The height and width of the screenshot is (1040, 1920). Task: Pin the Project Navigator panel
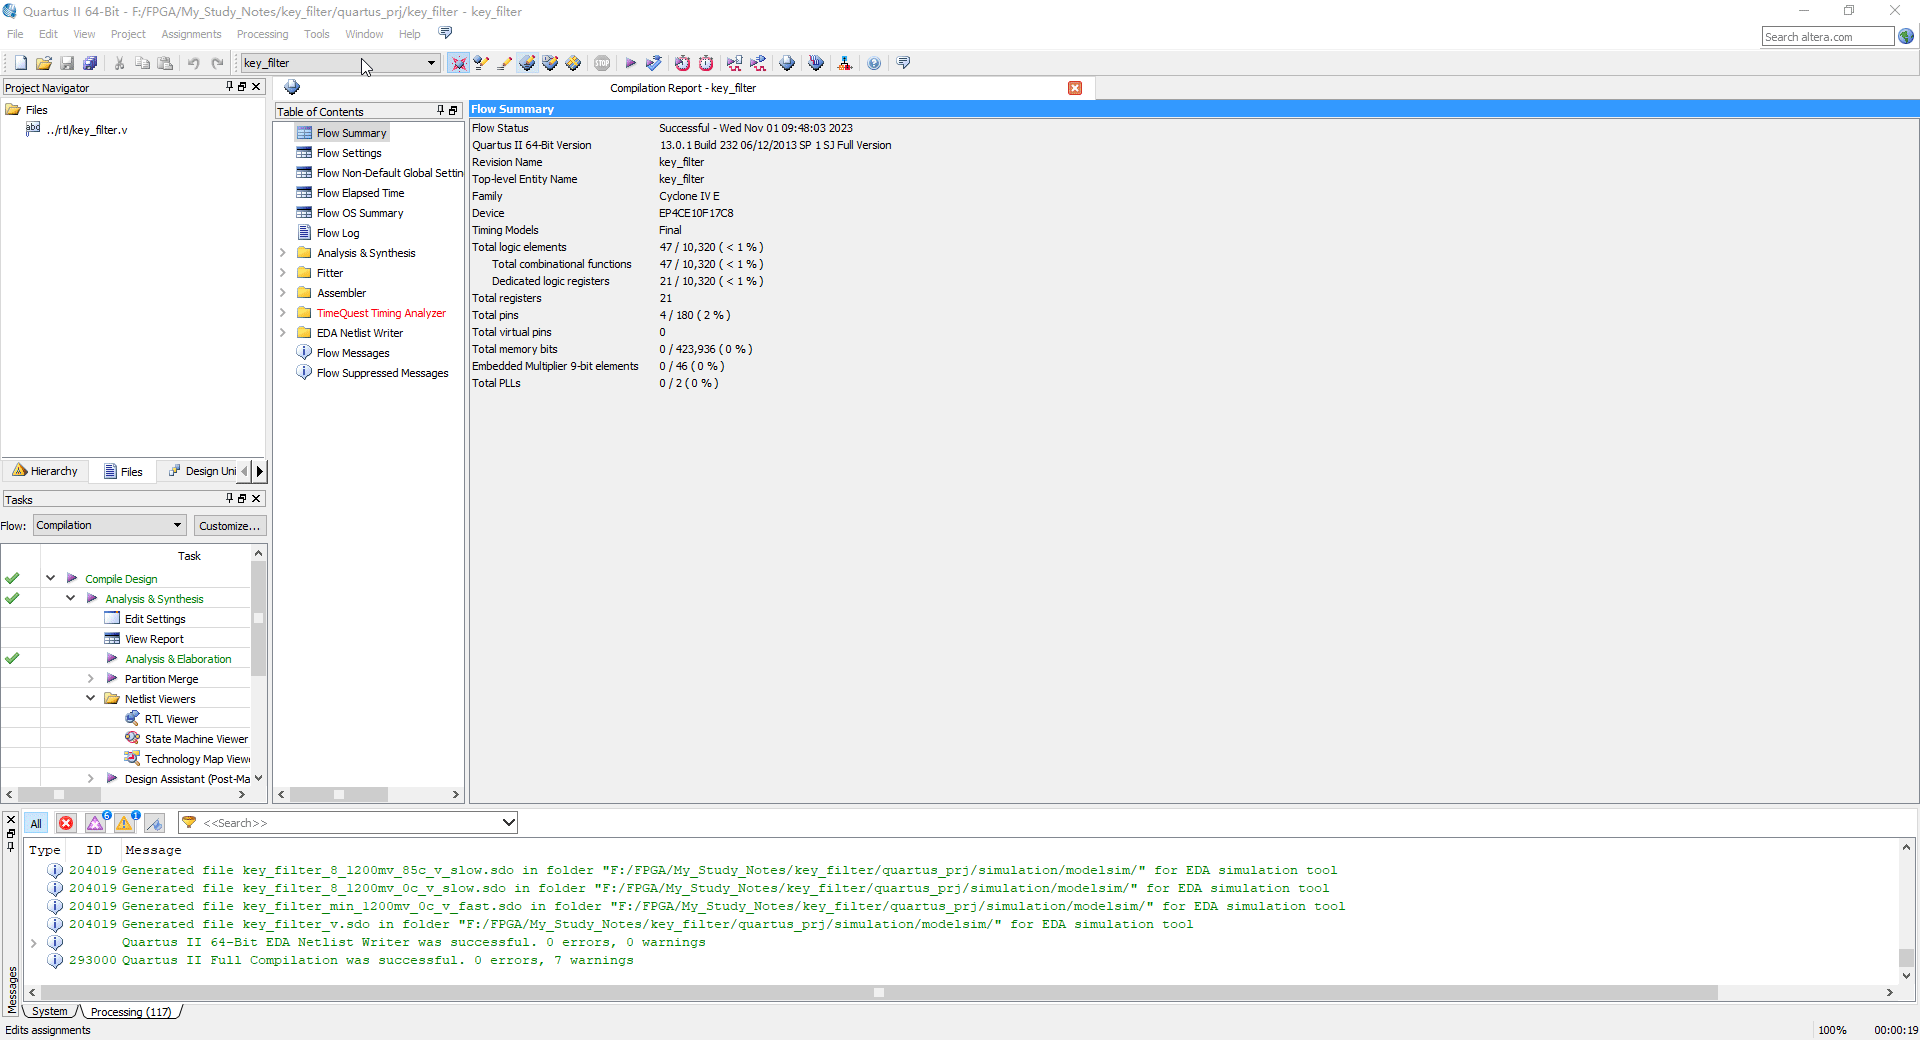pyautogui.click(x=229, y=87)
